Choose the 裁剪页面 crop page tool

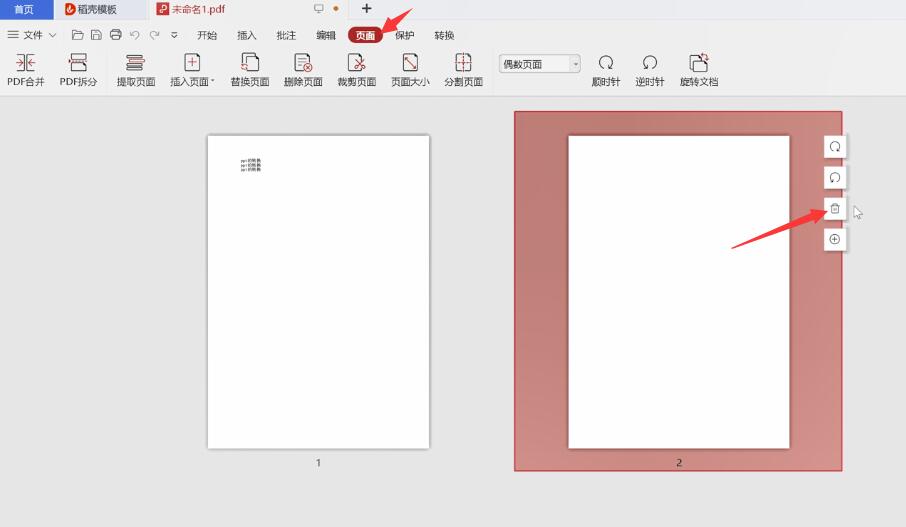357,69
